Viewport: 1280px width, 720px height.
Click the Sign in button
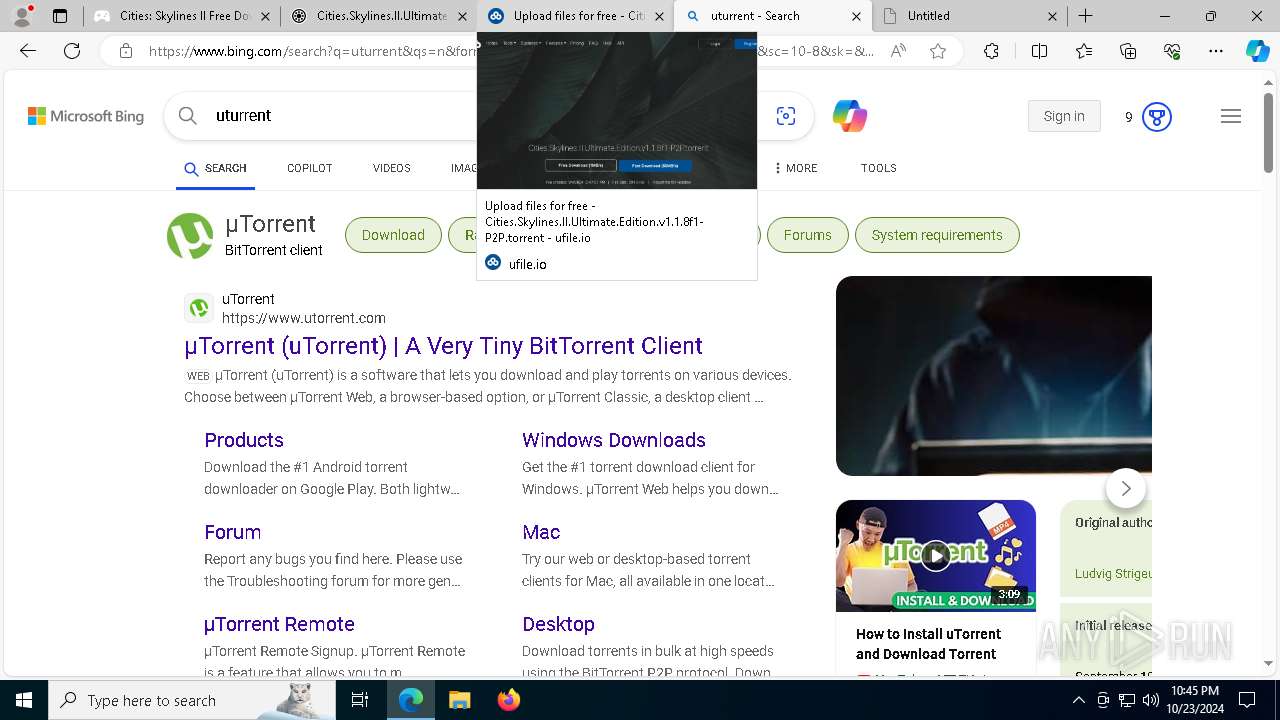click(x=1064, y=116)
